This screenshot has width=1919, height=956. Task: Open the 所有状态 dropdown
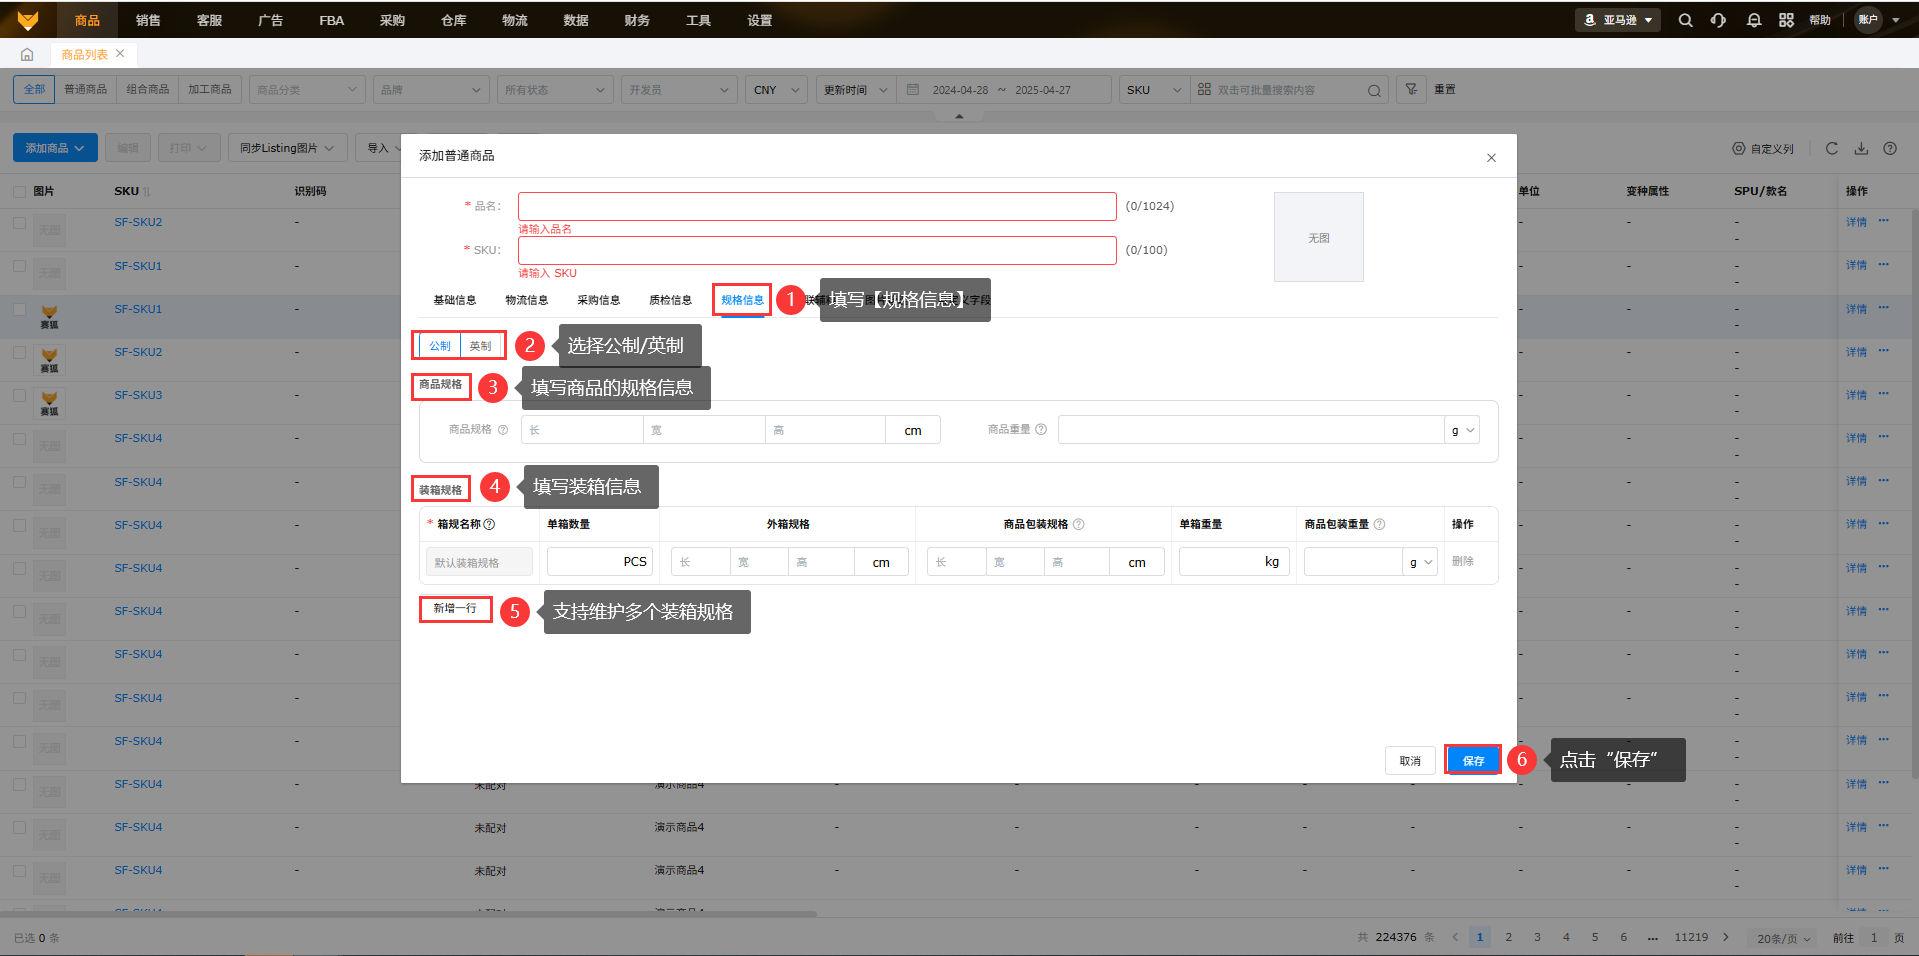click(554, 90)
